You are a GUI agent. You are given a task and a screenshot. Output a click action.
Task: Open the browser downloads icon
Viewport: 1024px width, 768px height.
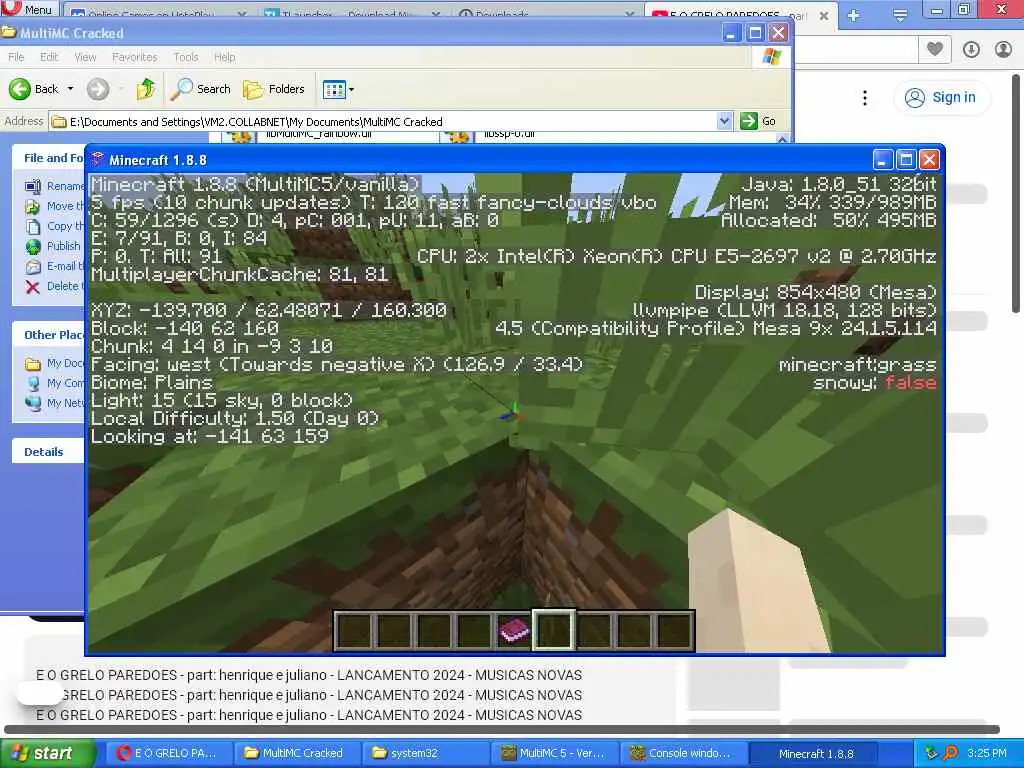point(971,49)
